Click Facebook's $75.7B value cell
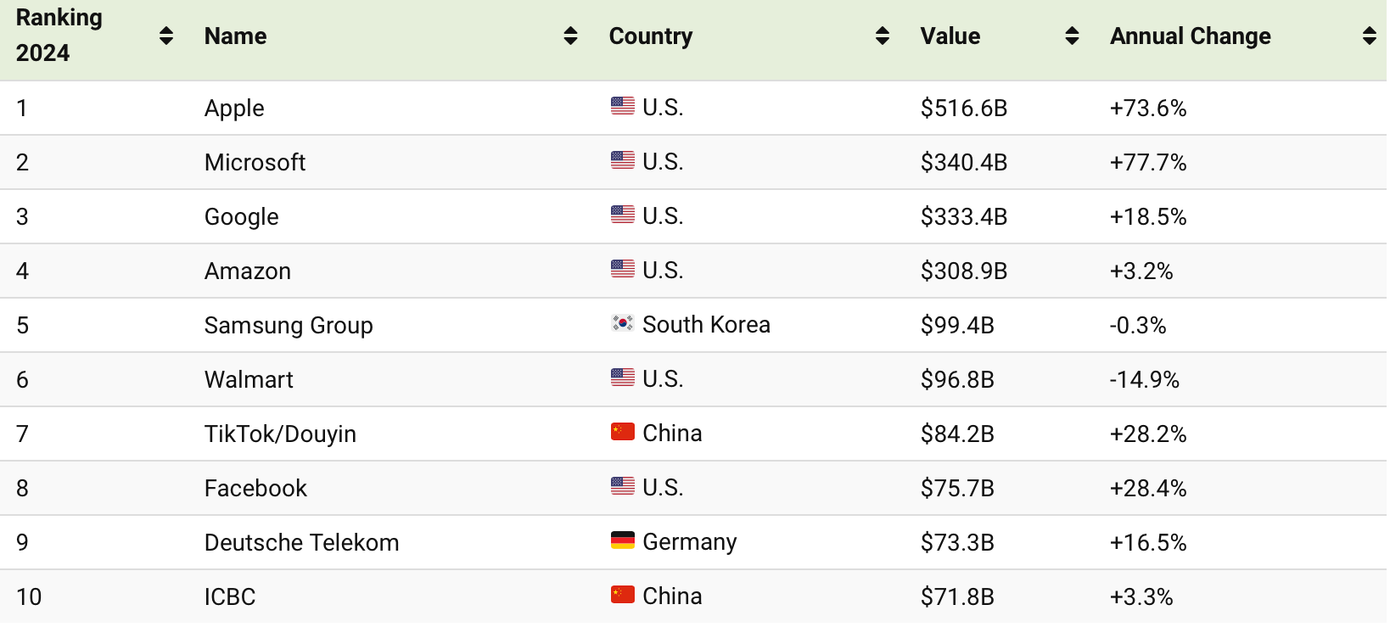Screen dimensions: 1390x632 (x=957, y=488)
